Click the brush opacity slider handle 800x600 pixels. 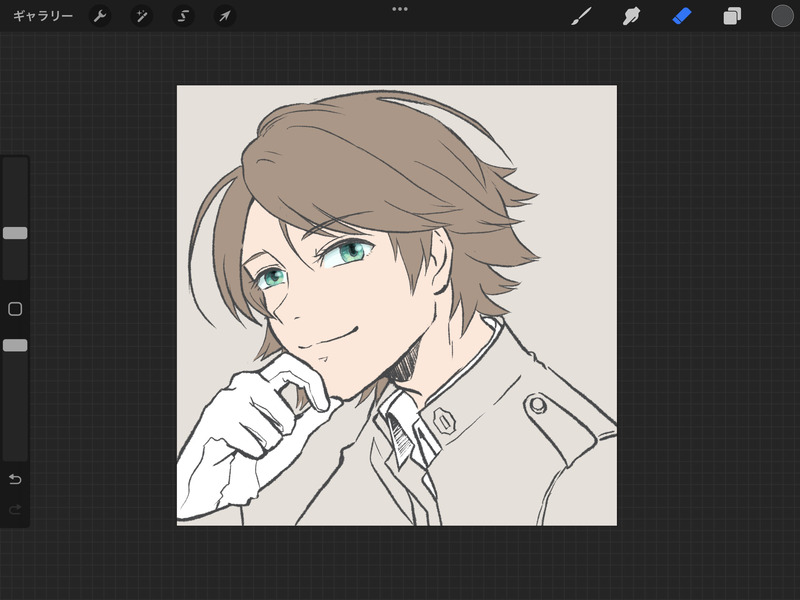[15, 345]
